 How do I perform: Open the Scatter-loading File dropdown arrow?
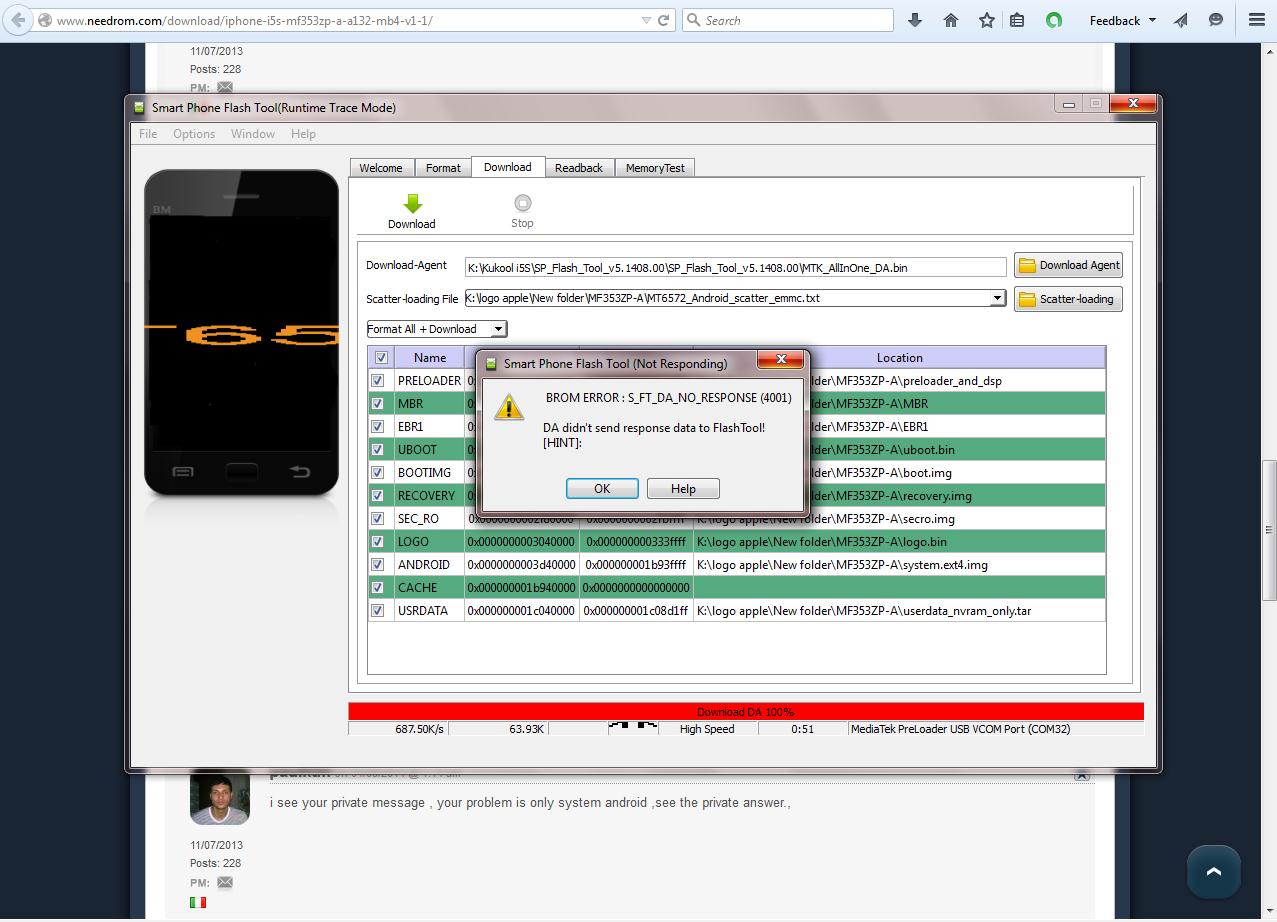coord(997,299)
